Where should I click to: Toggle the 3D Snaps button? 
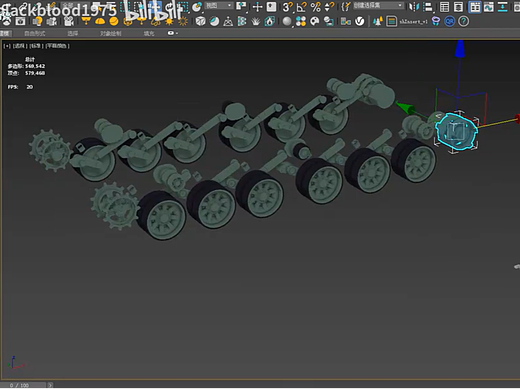(288, 7)
